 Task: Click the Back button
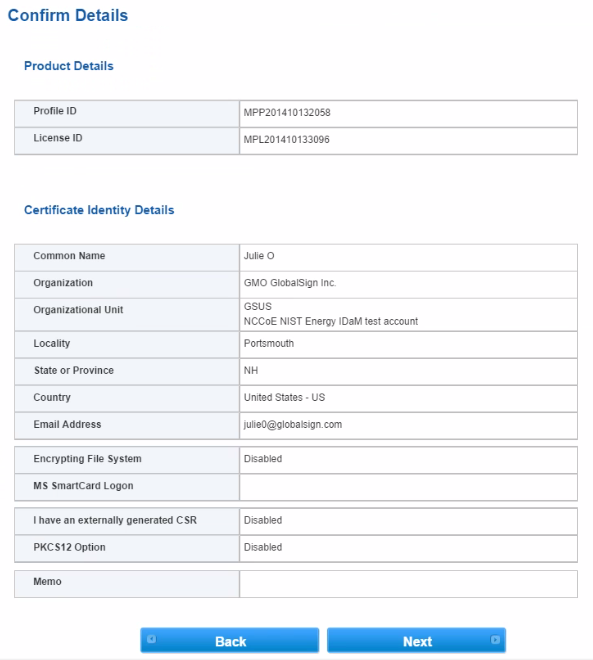229,640
